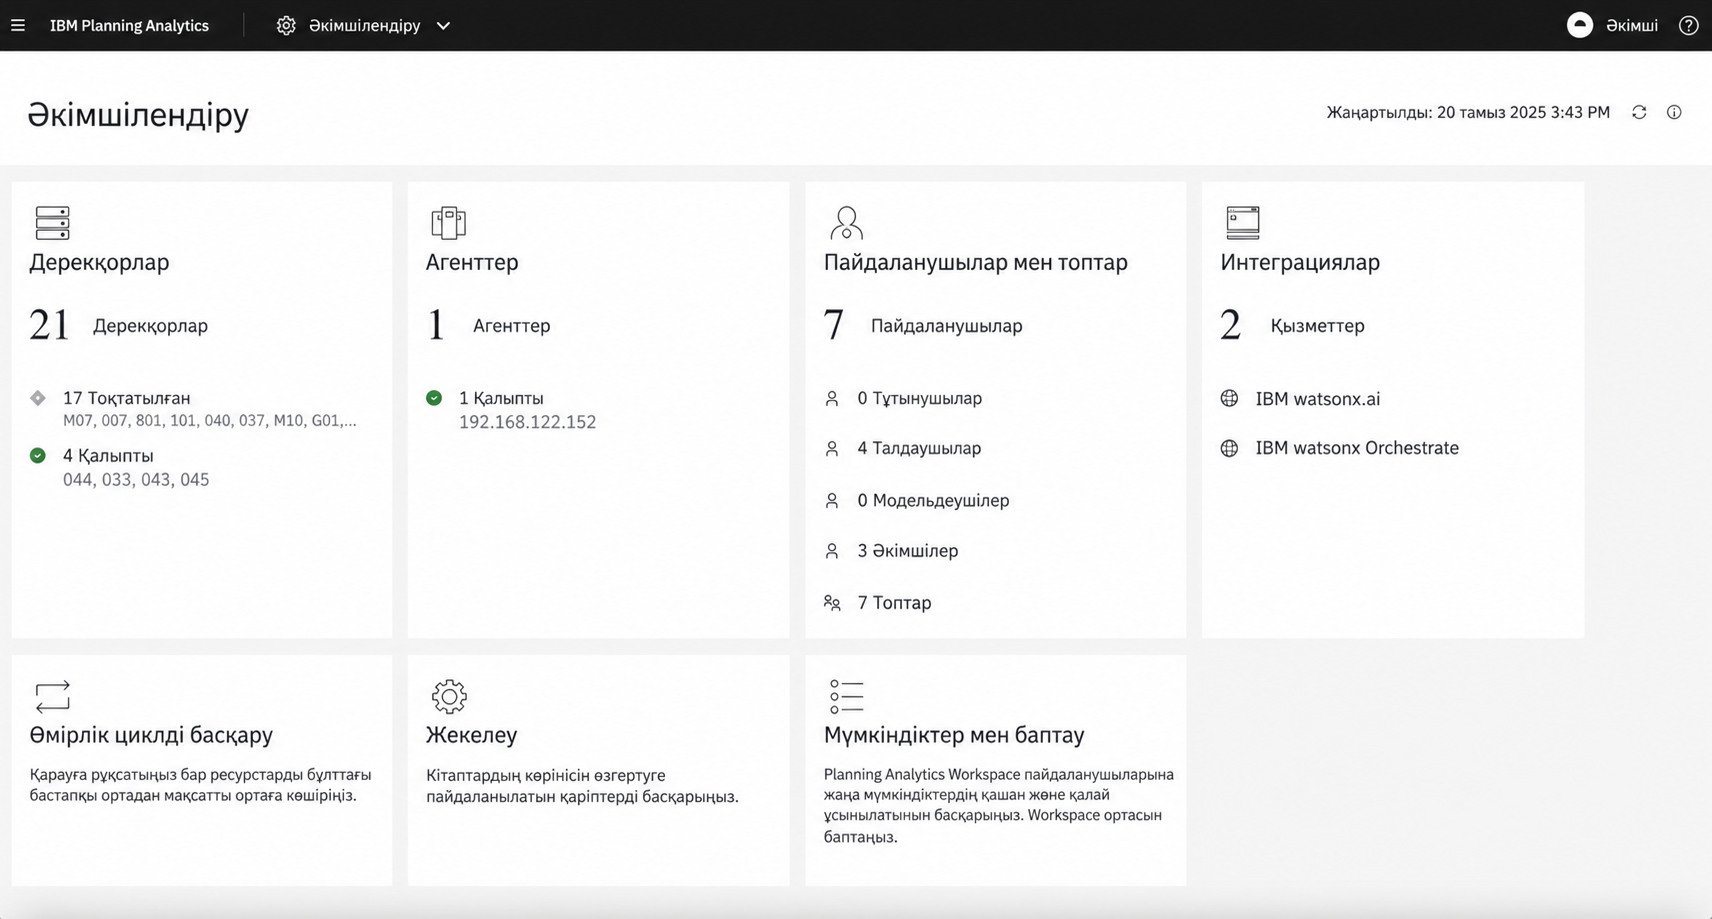Screen dimensions: 1712x919
Task: Open the Жекелеу card title
Action: pos(471,735)
